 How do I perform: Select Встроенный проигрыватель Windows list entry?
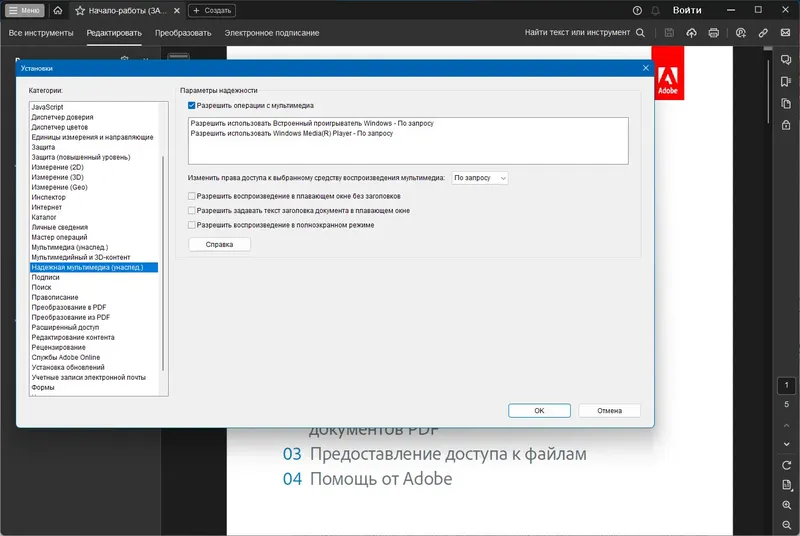(312, 123)
